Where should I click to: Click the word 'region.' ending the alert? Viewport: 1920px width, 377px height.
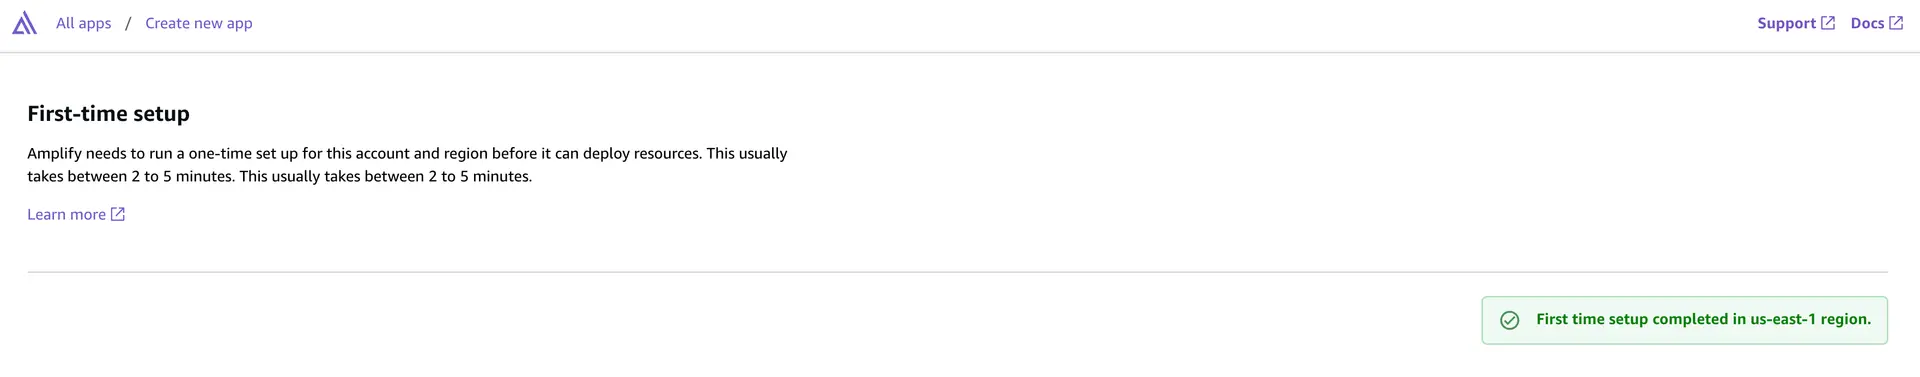[x=1845, y=320]
